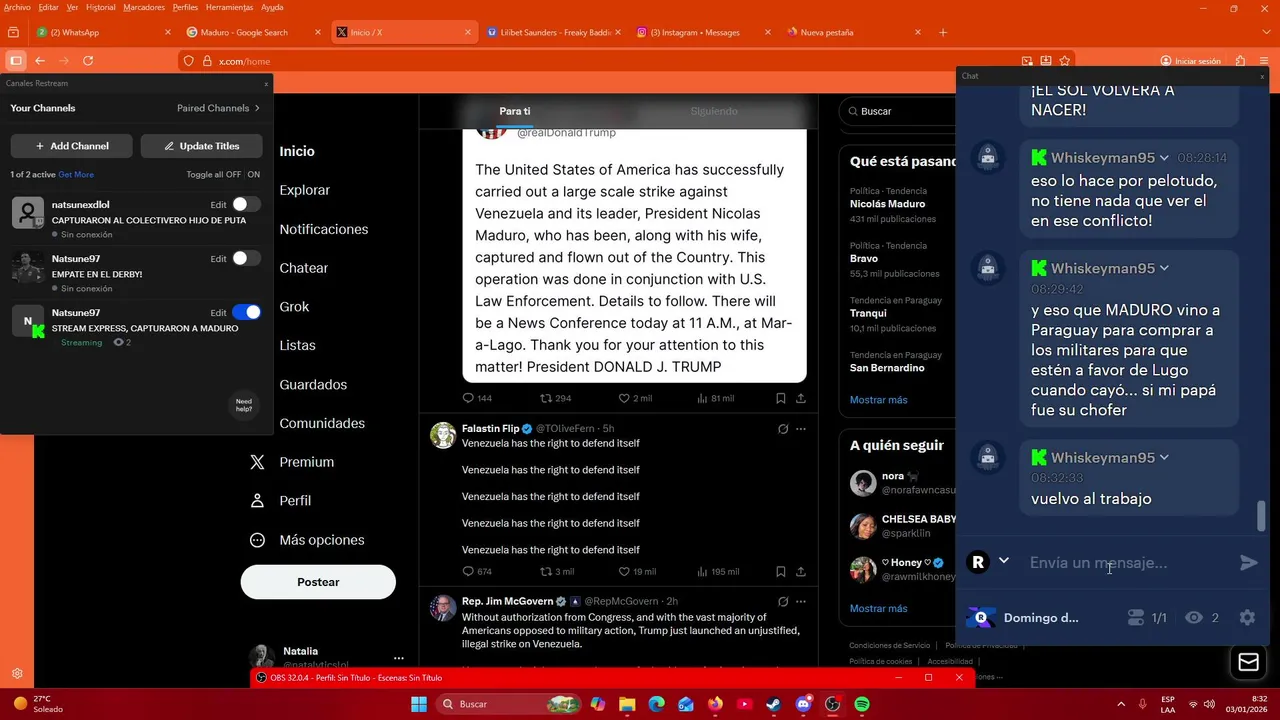This screenshot has height=720, width=1280.
Task: Switch to the Maduro - Google Search tab
Action: coord(255,32)
